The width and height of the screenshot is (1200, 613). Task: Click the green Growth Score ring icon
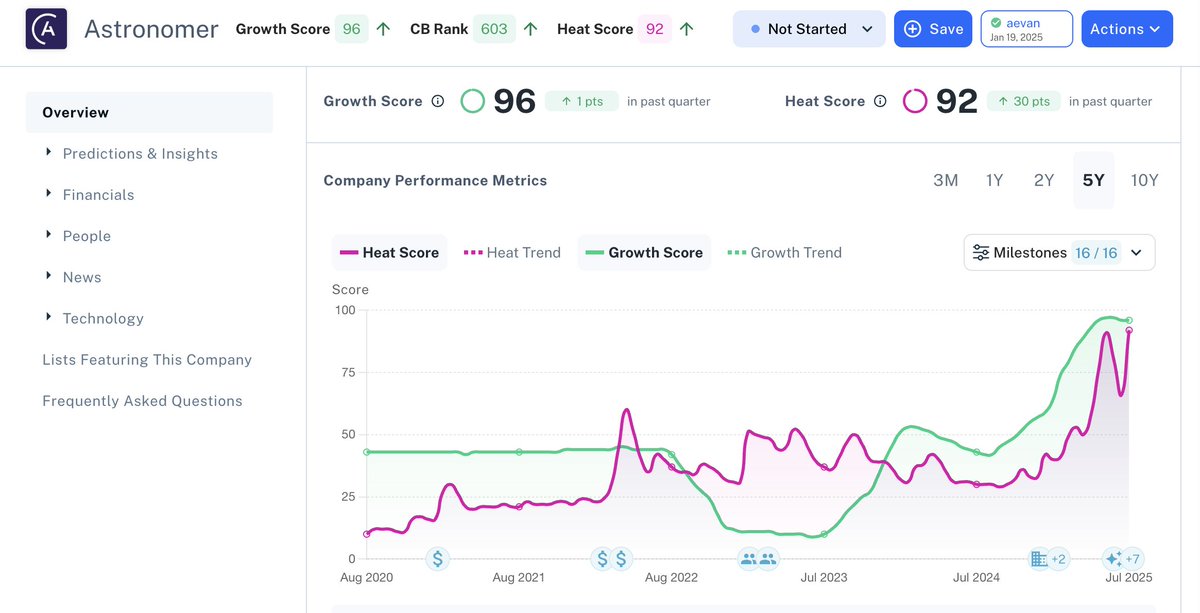tap(473, 101)
